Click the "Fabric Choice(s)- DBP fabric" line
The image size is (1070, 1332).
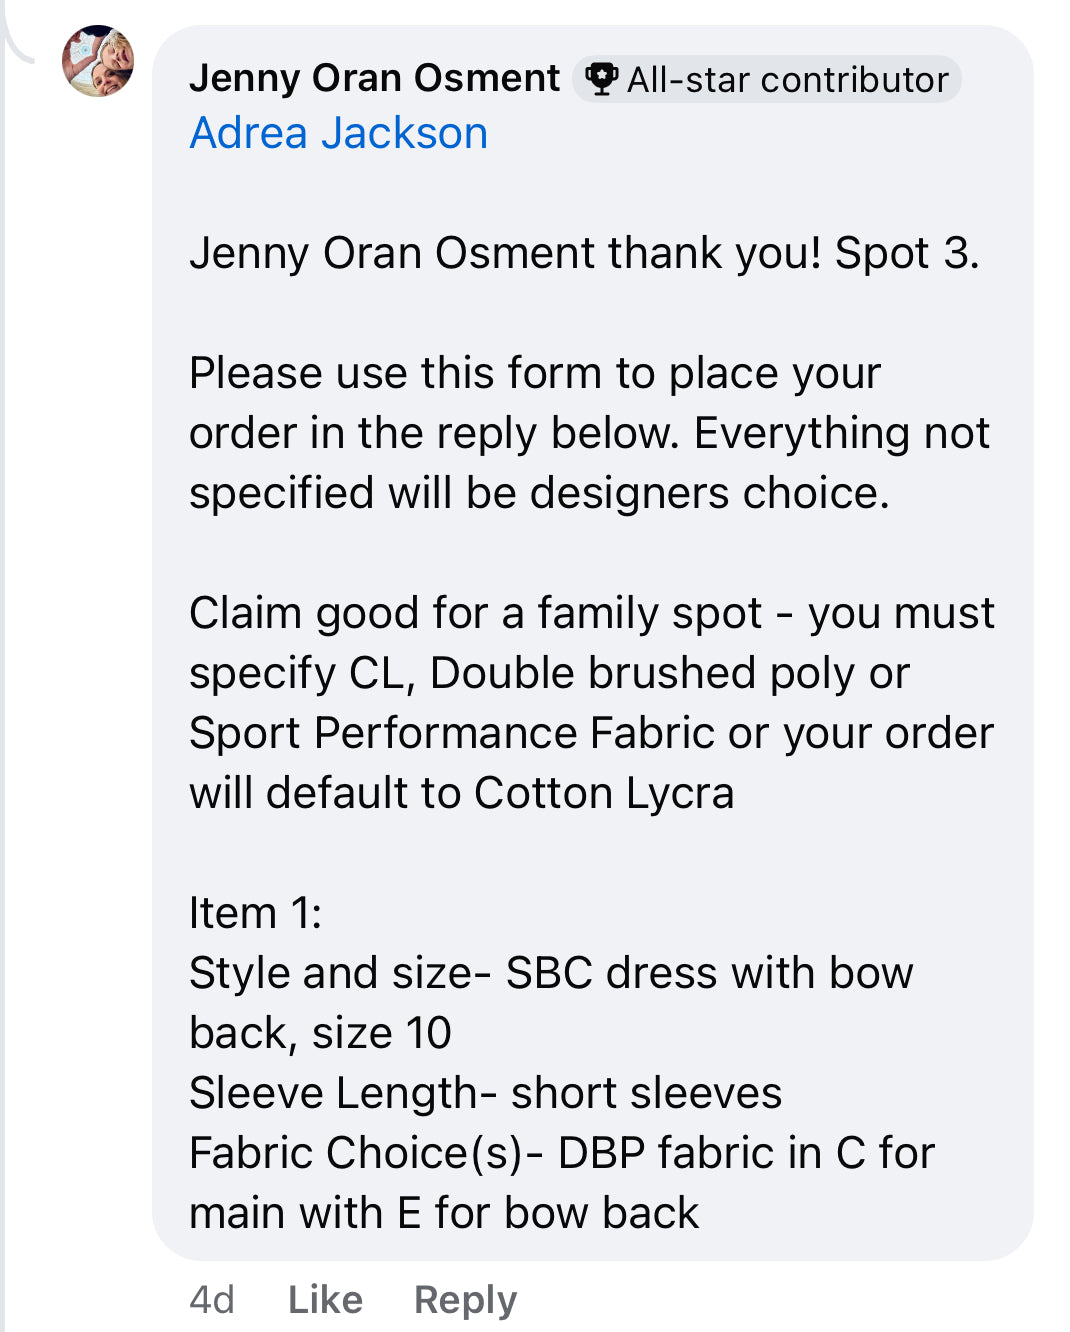(561, 1153)
